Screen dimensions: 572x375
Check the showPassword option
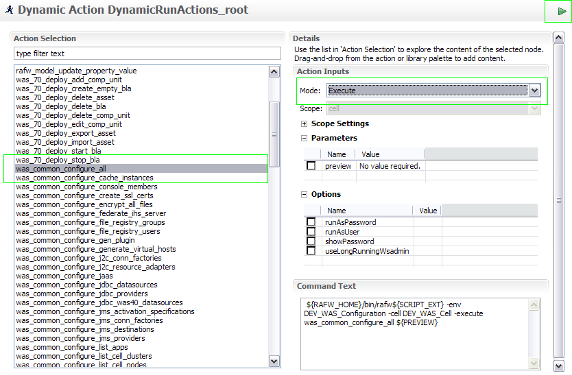[x=311, y=241]
